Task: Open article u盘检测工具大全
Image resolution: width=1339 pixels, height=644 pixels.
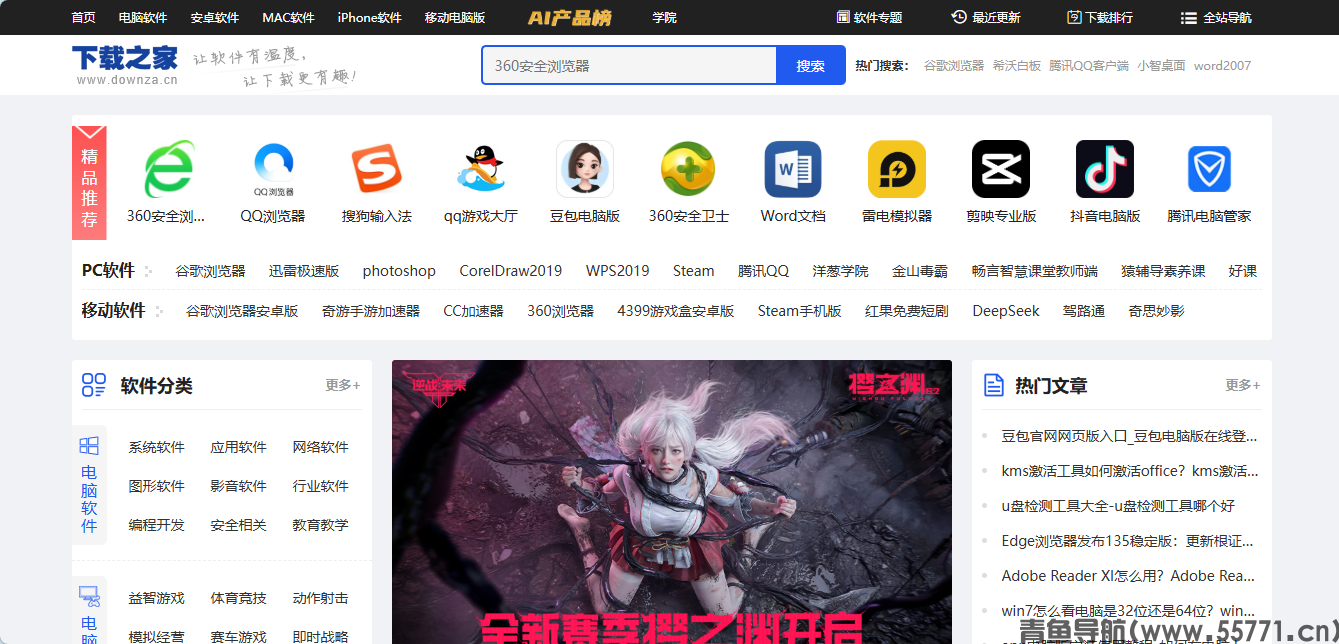Action: (1118, 506)
